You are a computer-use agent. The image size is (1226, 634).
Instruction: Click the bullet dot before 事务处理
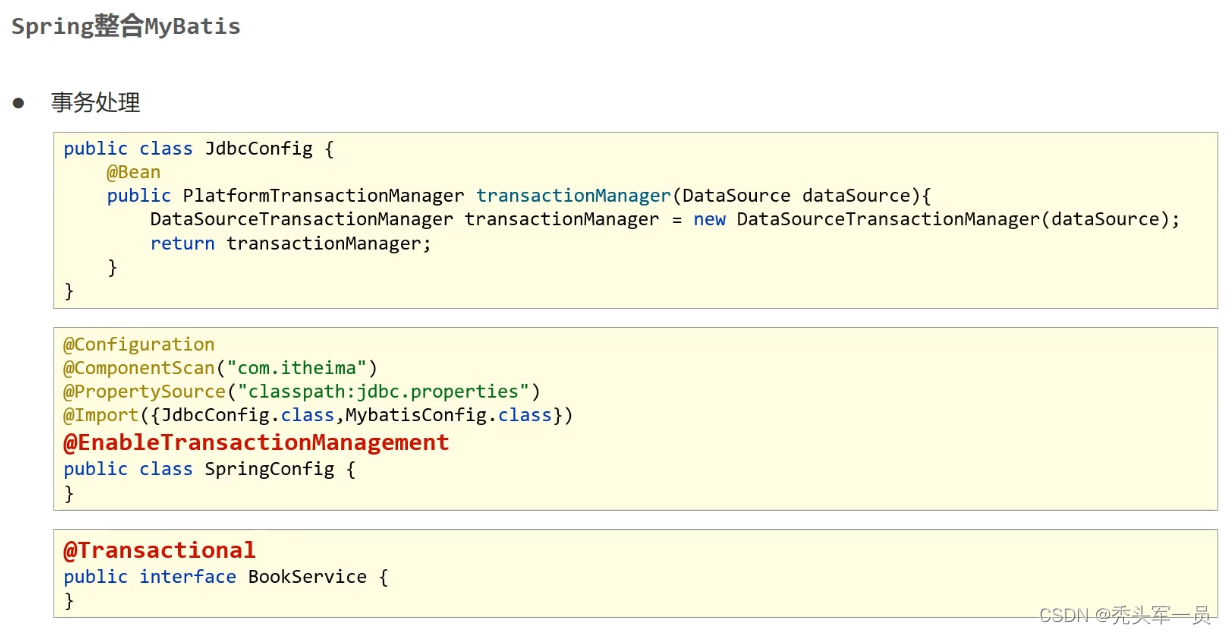[18, 103]
